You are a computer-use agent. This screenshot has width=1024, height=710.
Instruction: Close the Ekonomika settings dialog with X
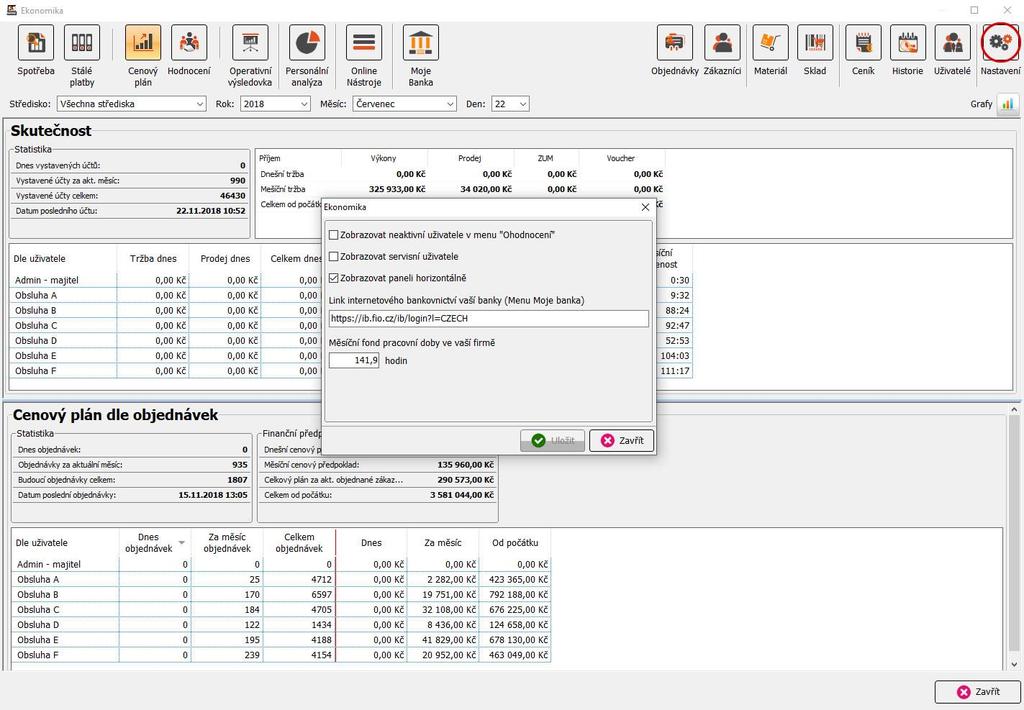645,207
